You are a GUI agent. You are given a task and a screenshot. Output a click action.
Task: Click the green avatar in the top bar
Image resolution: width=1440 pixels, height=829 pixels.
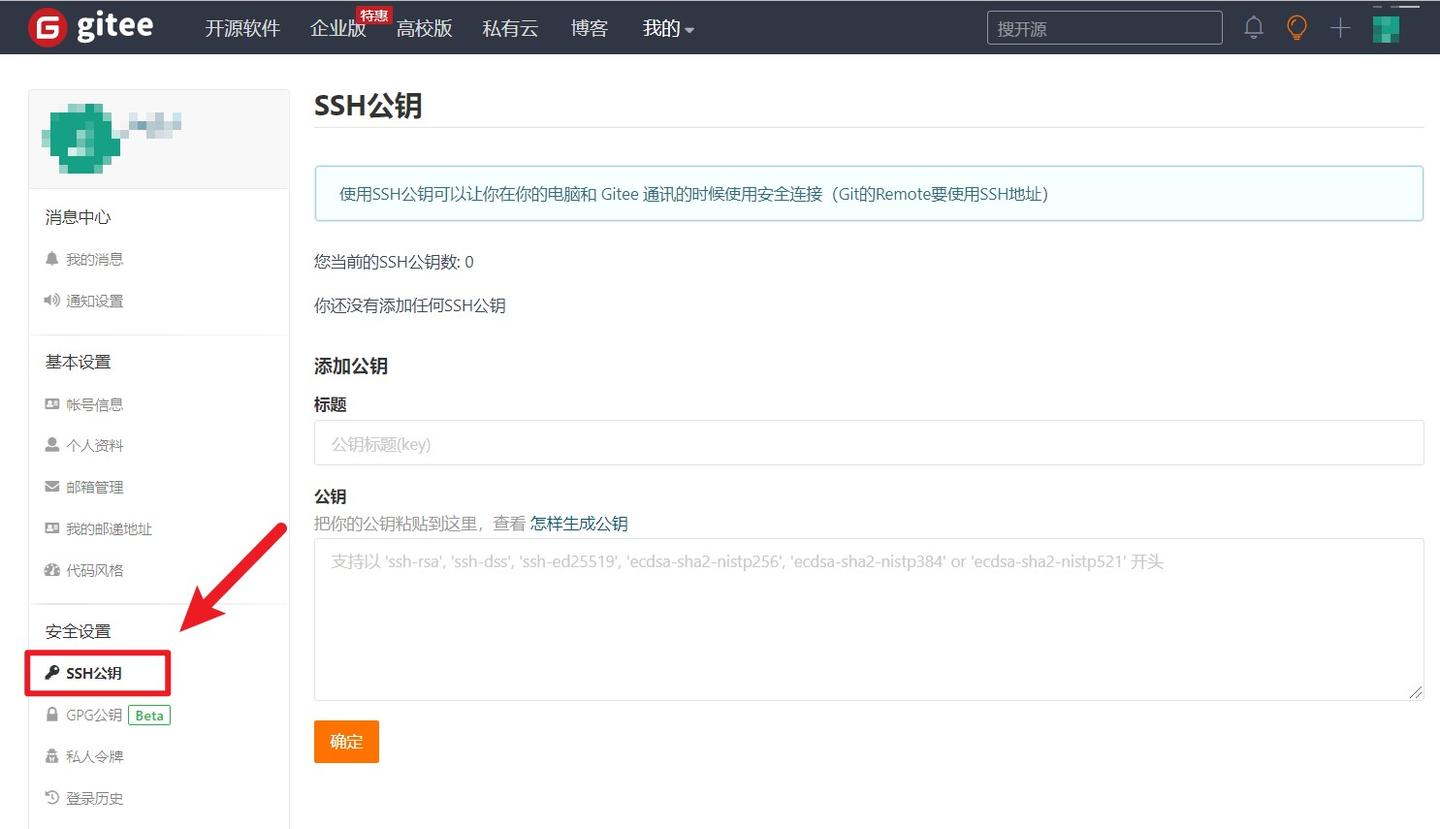coord(1386,27)
